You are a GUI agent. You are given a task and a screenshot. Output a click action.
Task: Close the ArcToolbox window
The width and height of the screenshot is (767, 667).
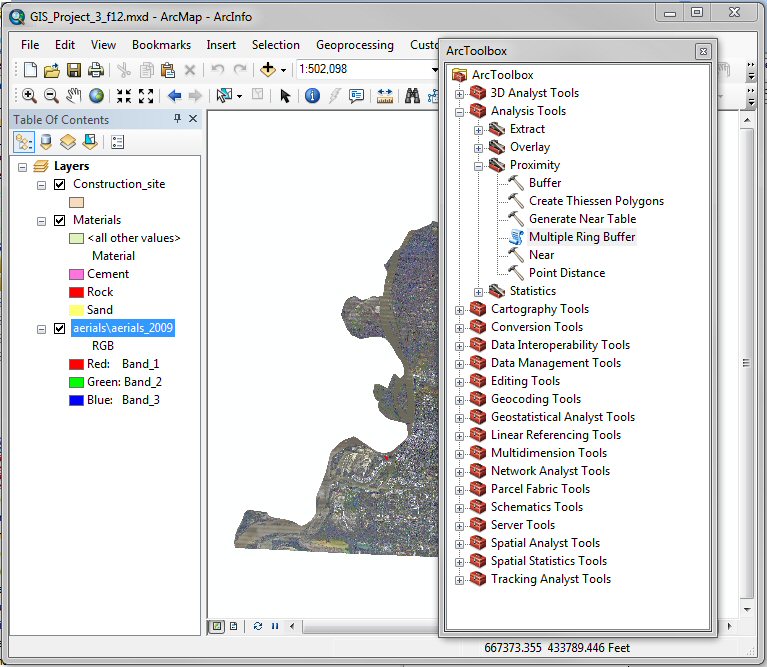click(x=703, y=51)
